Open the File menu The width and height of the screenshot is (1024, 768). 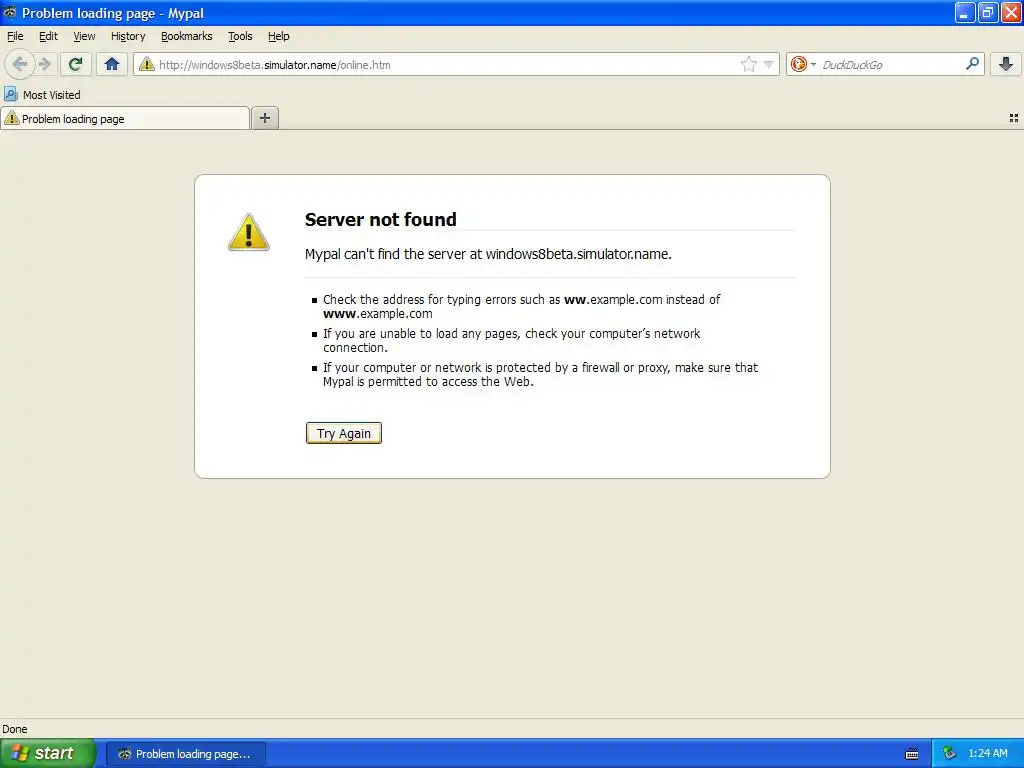click(15, 36)
